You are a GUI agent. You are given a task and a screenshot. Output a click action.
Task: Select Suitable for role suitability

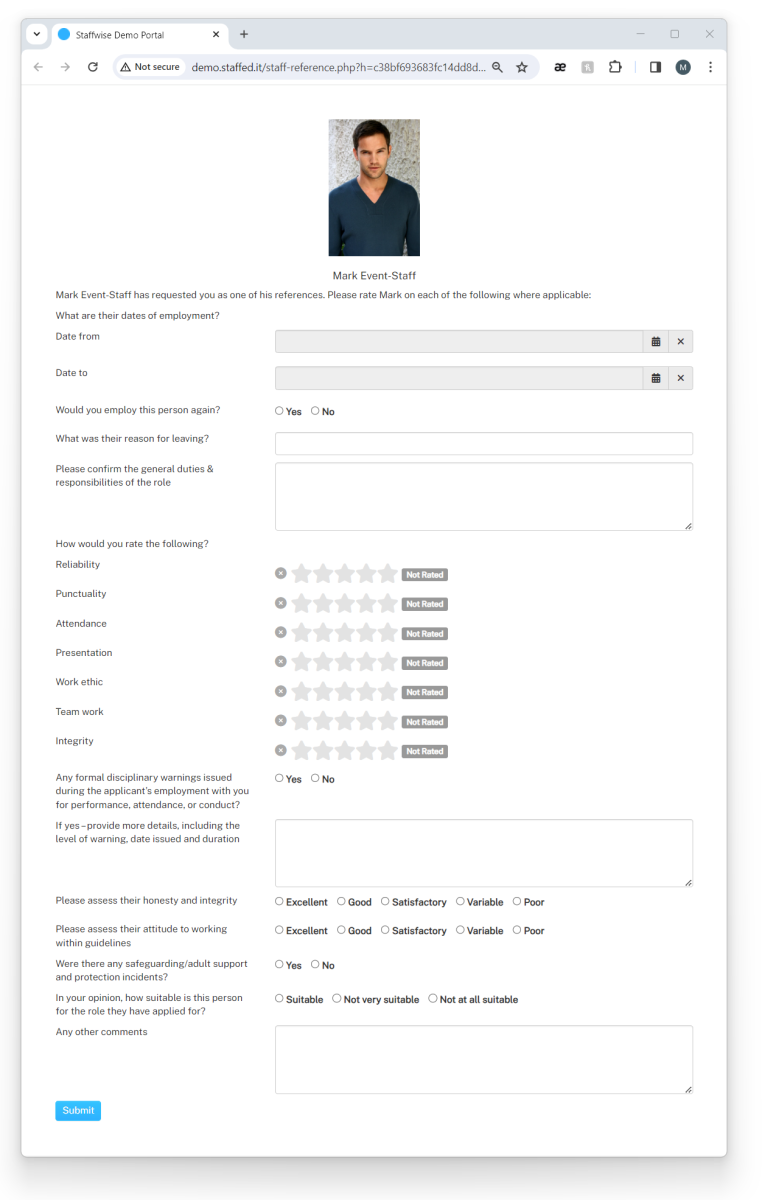[x=280, y=998]
